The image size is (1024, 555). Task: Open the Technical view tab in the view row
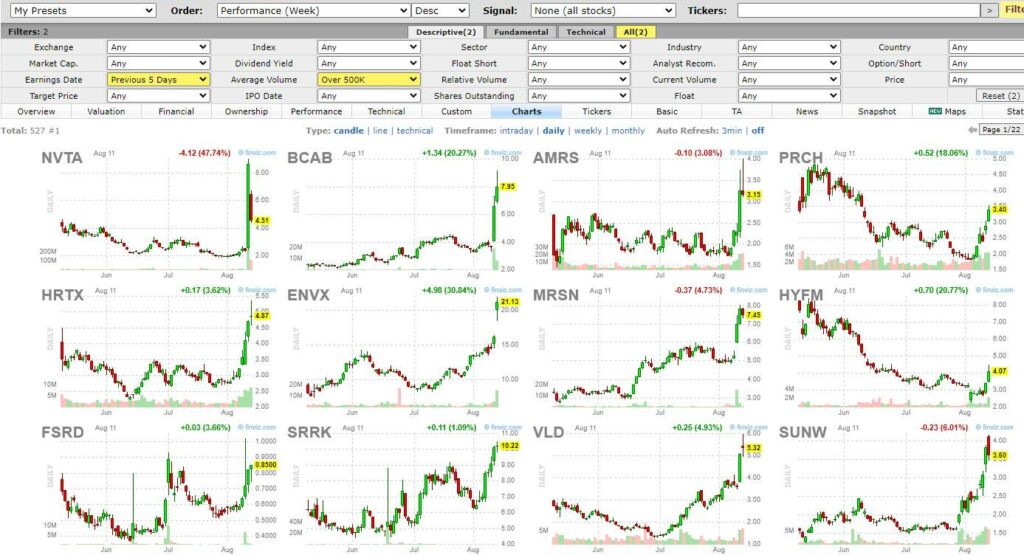(x=386, y=112)
